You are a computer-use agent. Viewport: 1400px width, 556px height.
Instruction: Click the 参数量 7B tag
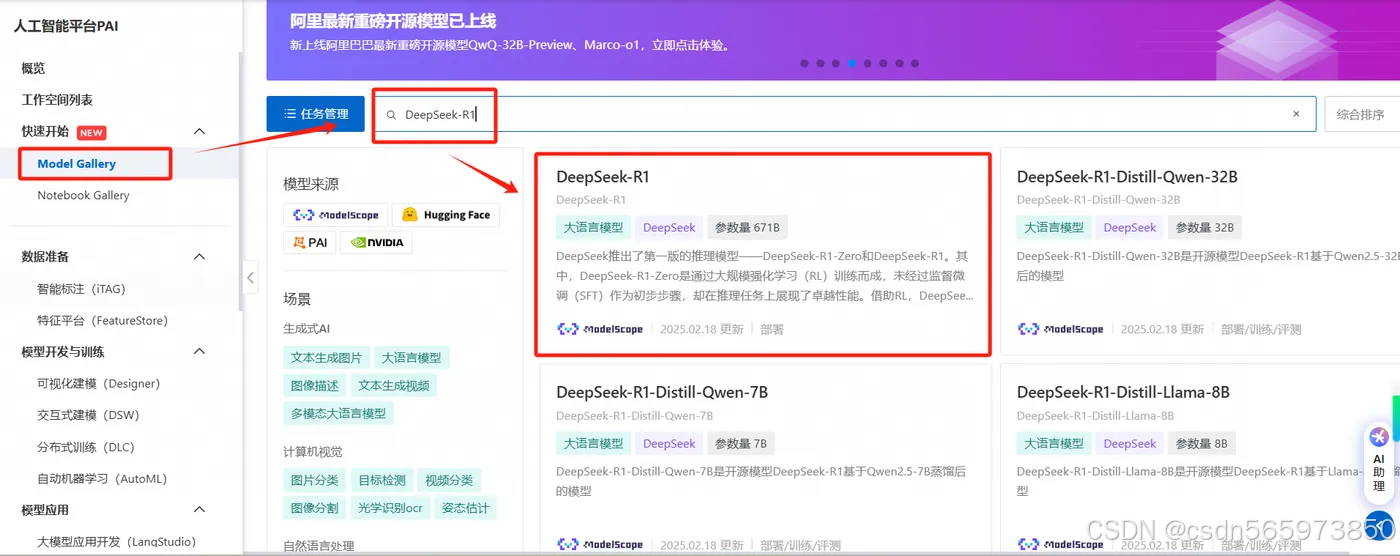[740, 443]
